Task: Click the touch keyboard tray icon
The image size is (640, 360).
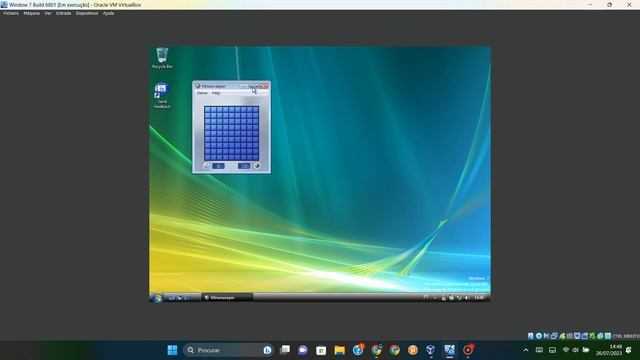Action: (539, 350)
